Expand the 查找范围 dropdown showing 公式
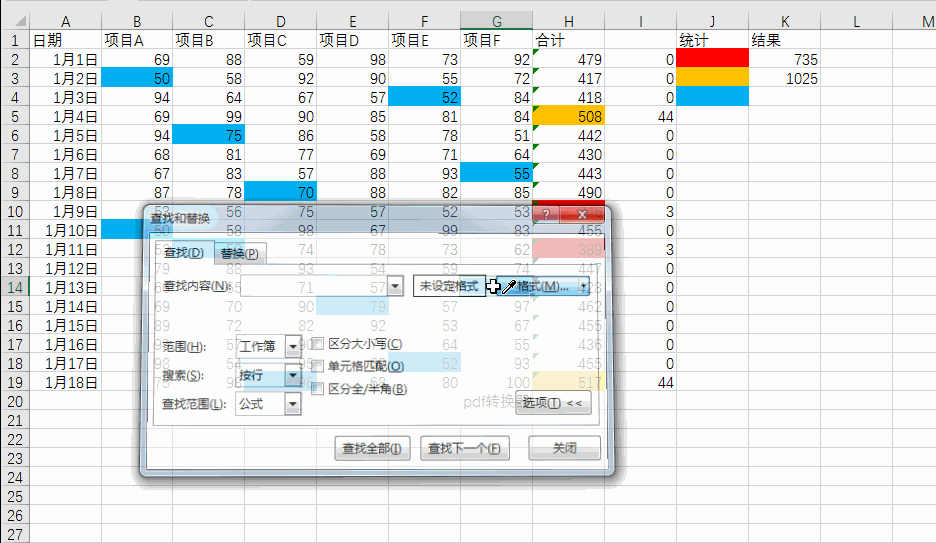The height and width of the screenshot is (543, 936). coord(292,404)
